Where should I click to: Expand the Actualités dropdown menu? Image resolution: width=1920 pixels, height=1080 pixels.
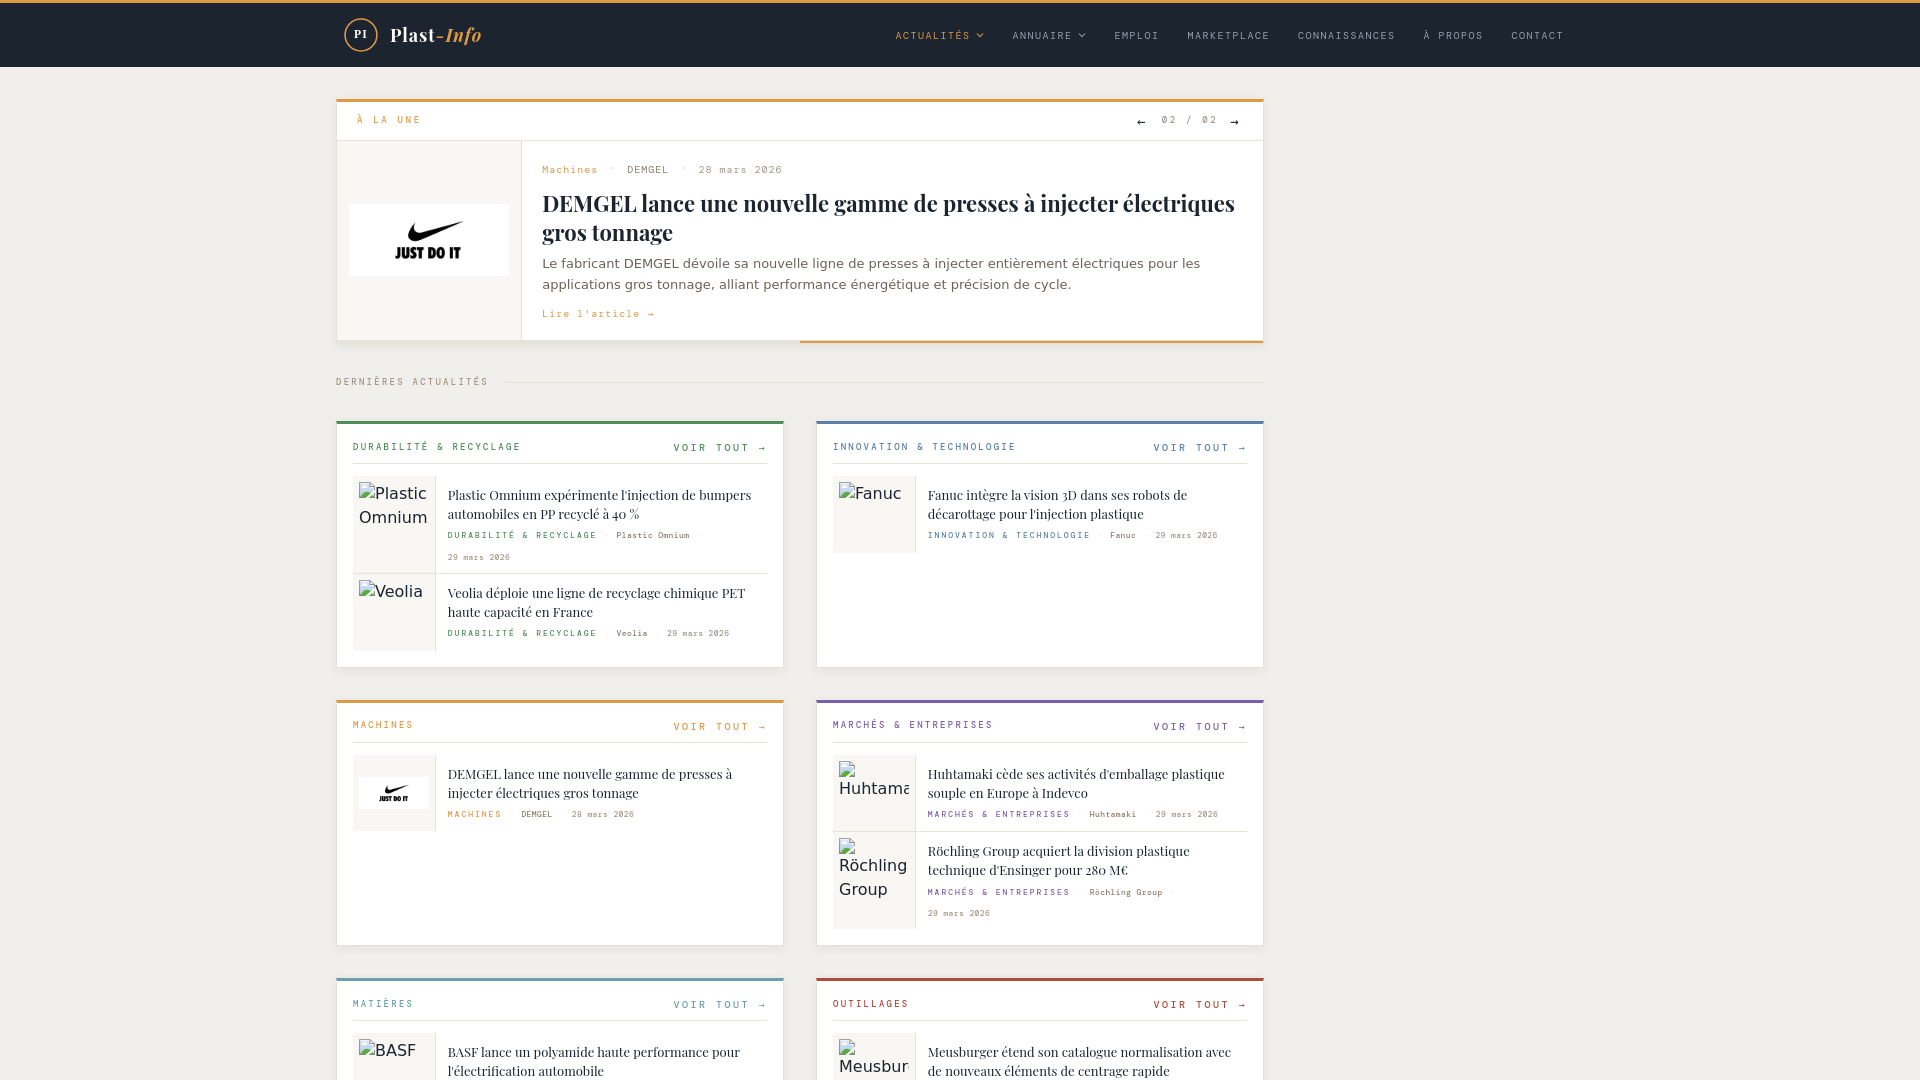coord(939,36)
